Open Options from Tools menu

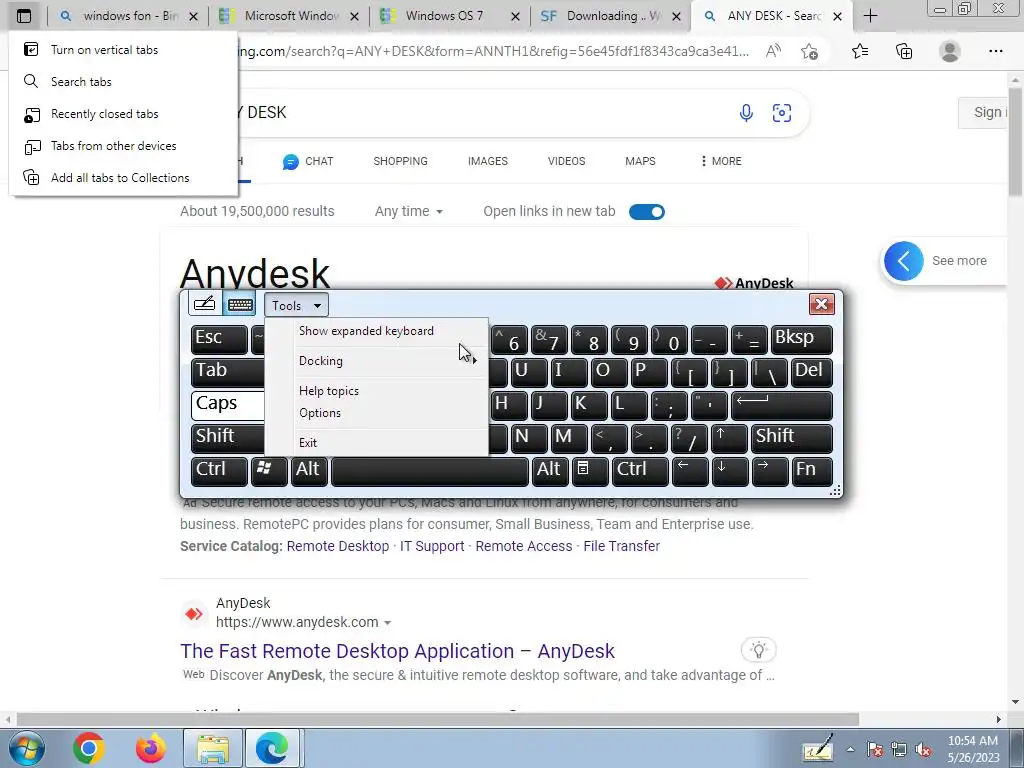coord(376,413)
